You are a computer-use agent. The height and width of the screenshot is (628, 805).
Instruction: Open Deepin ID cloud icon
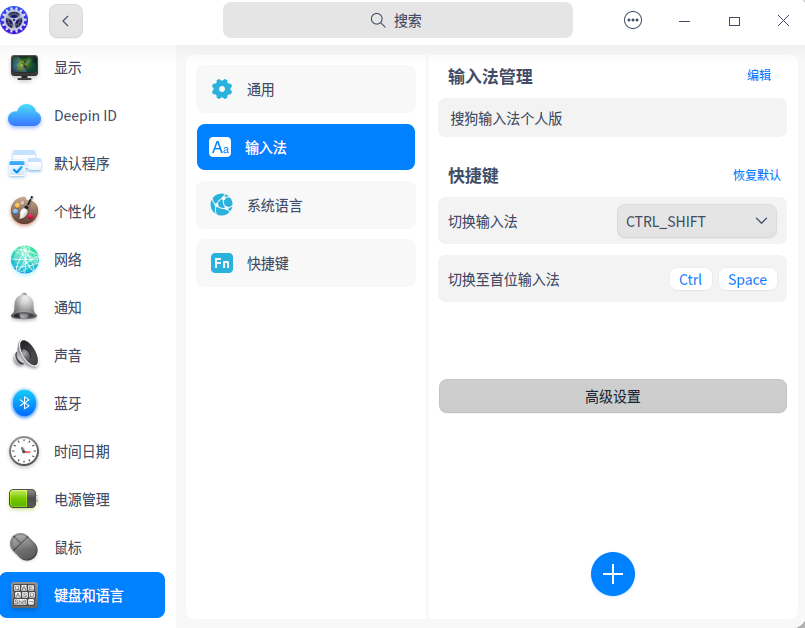point(24,116)
